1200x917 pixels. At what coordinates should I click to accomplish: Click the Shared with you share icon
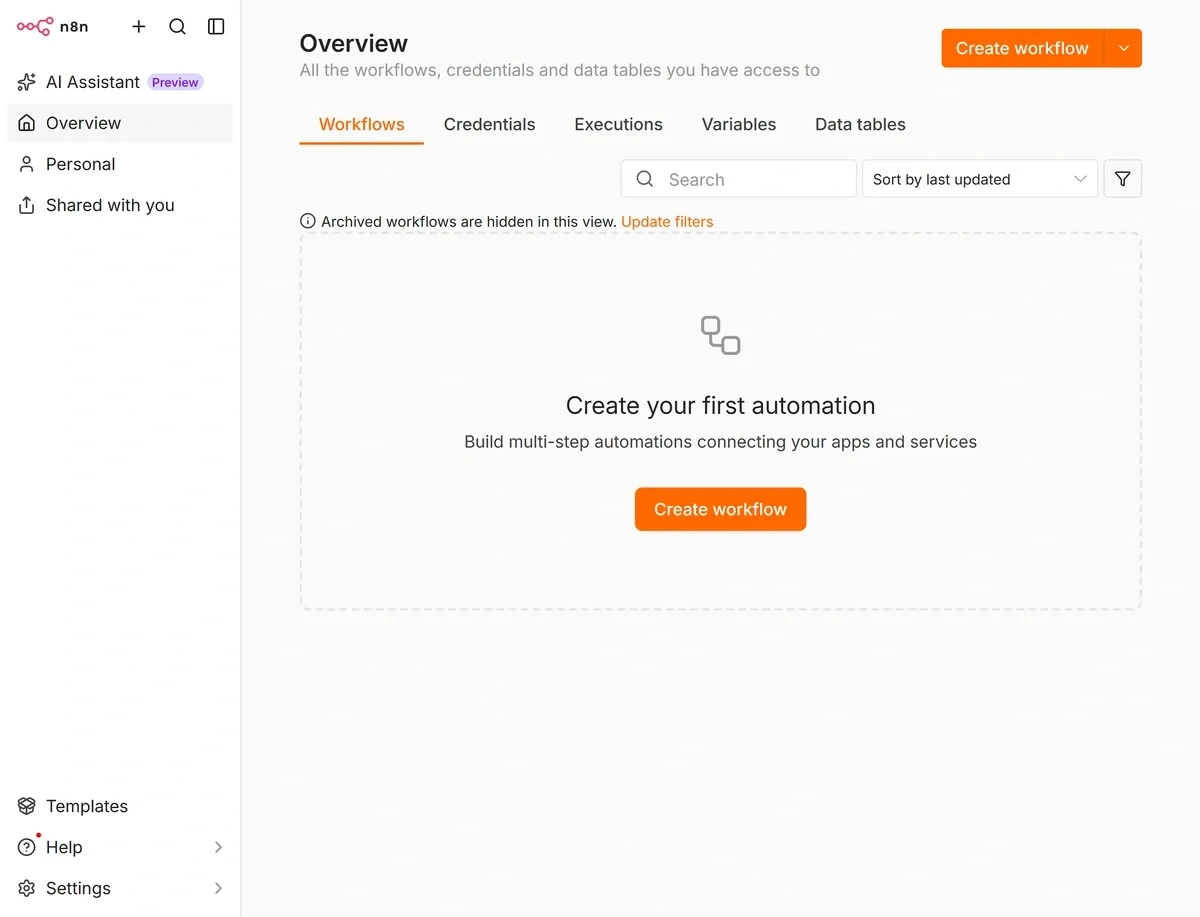27,205
